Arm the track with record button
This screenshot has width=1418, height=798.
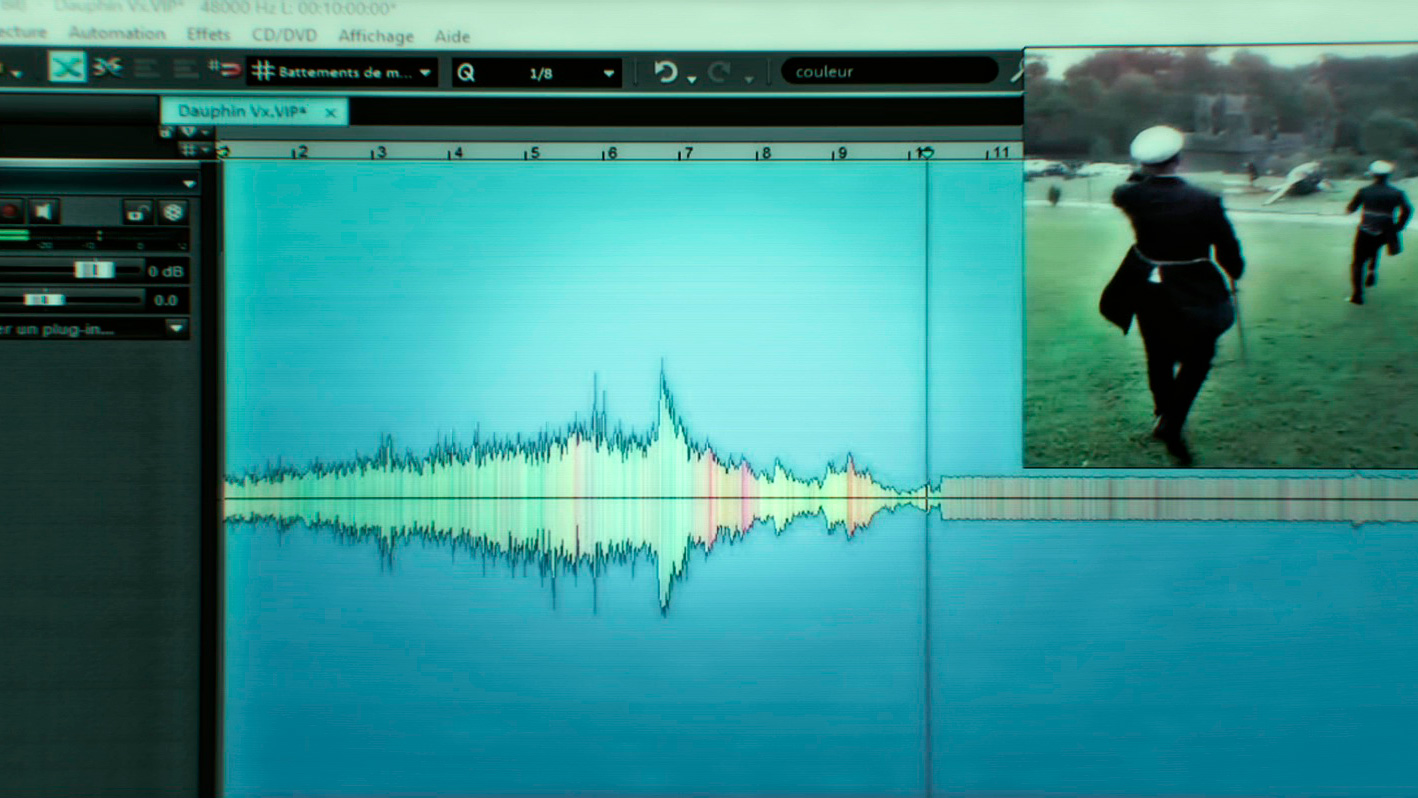[10, 211]
